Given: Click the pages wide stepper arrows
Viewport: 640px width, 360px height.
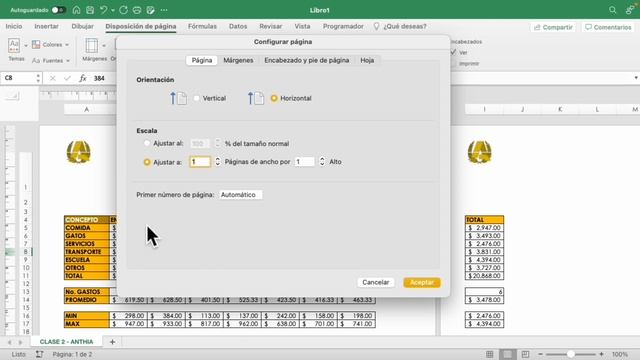Looking at the screenshot, I should [x=218, y=162].
